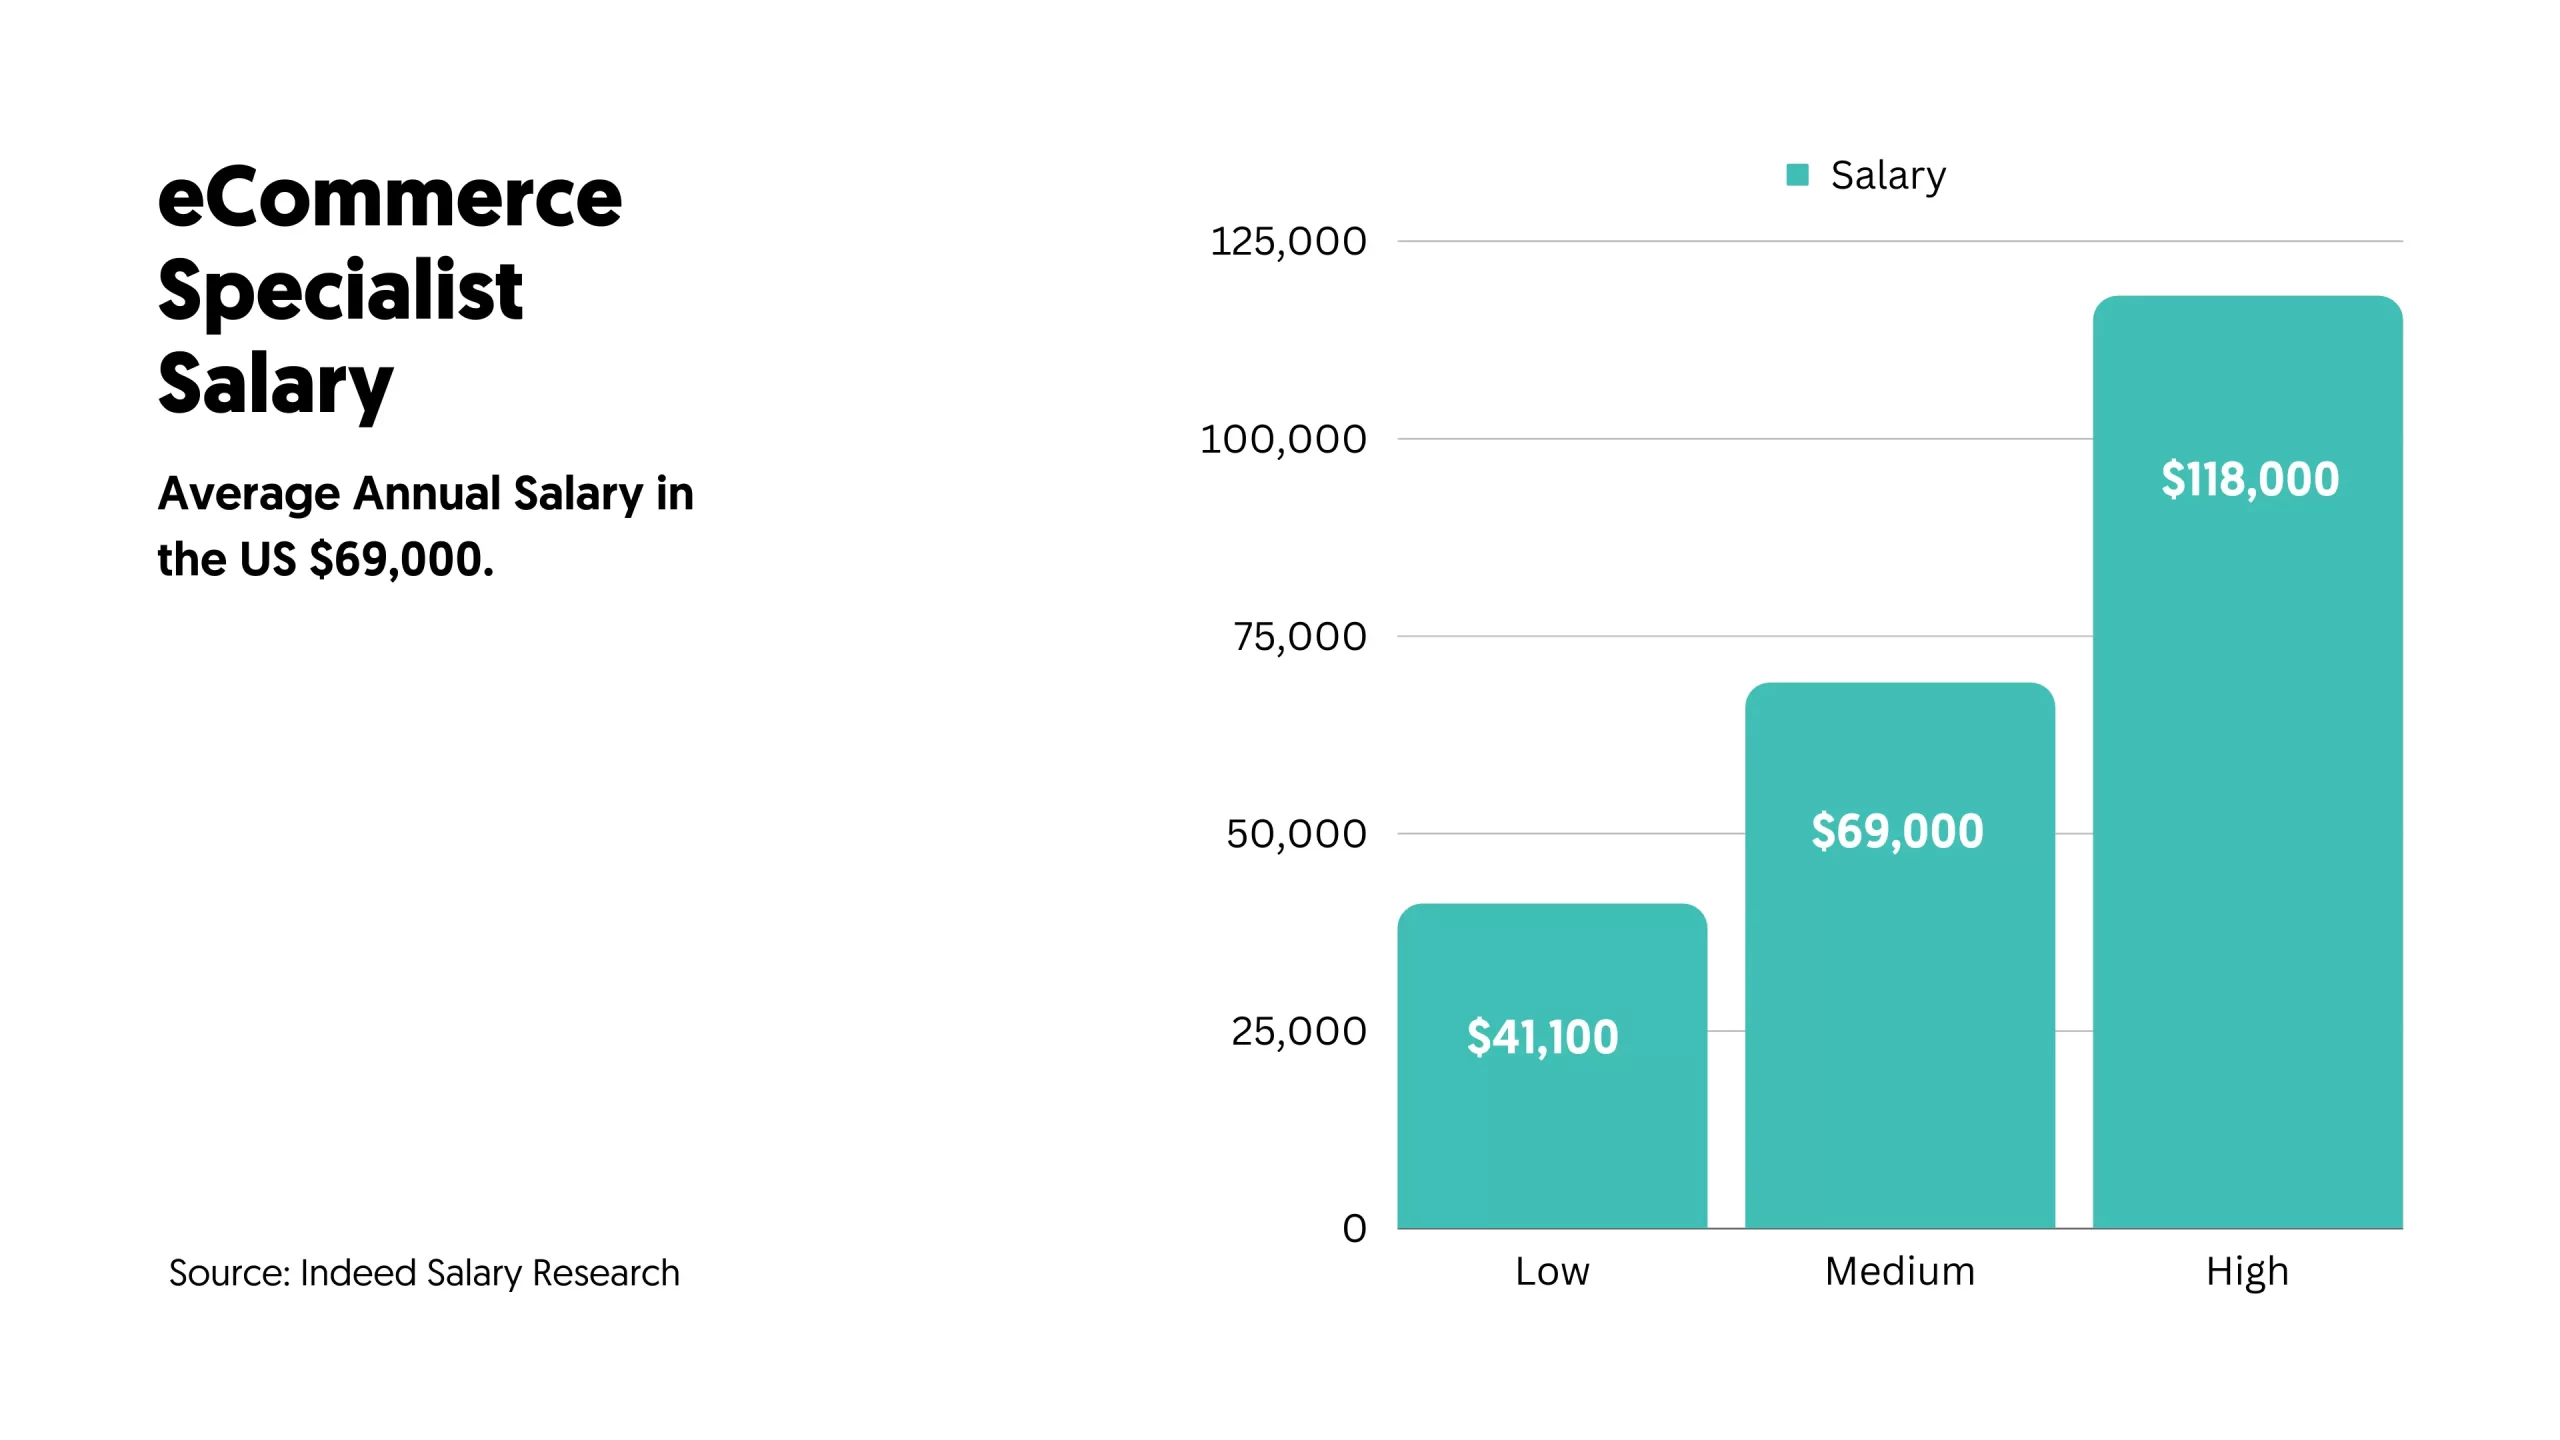Click the $69,000 label inside the Medium bar
Image resolution: width=2560 pixels, height=1440 pixels.
[x=1897, y=831]
